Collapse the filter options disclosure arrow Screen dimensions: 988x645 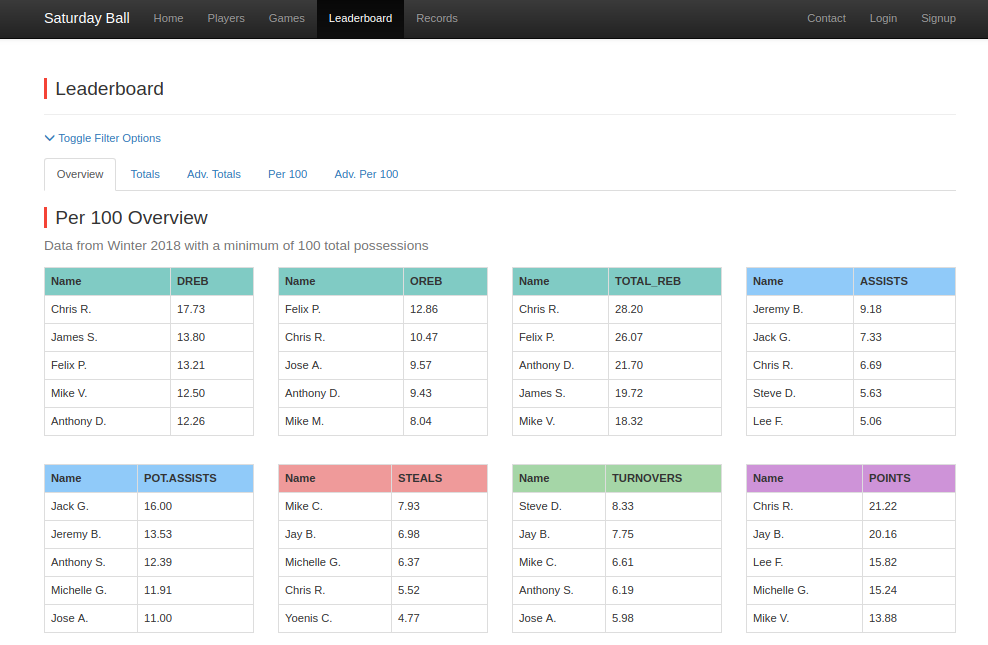click(50, 138)
